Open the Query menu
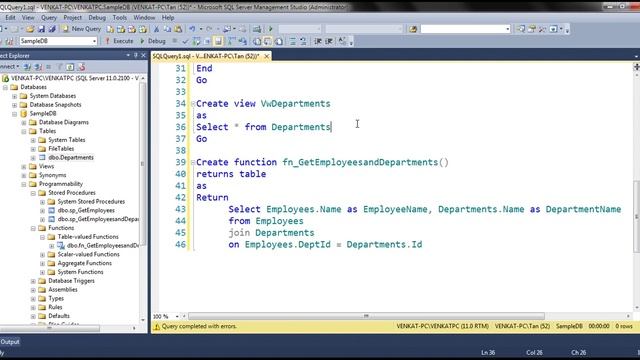 49,18
